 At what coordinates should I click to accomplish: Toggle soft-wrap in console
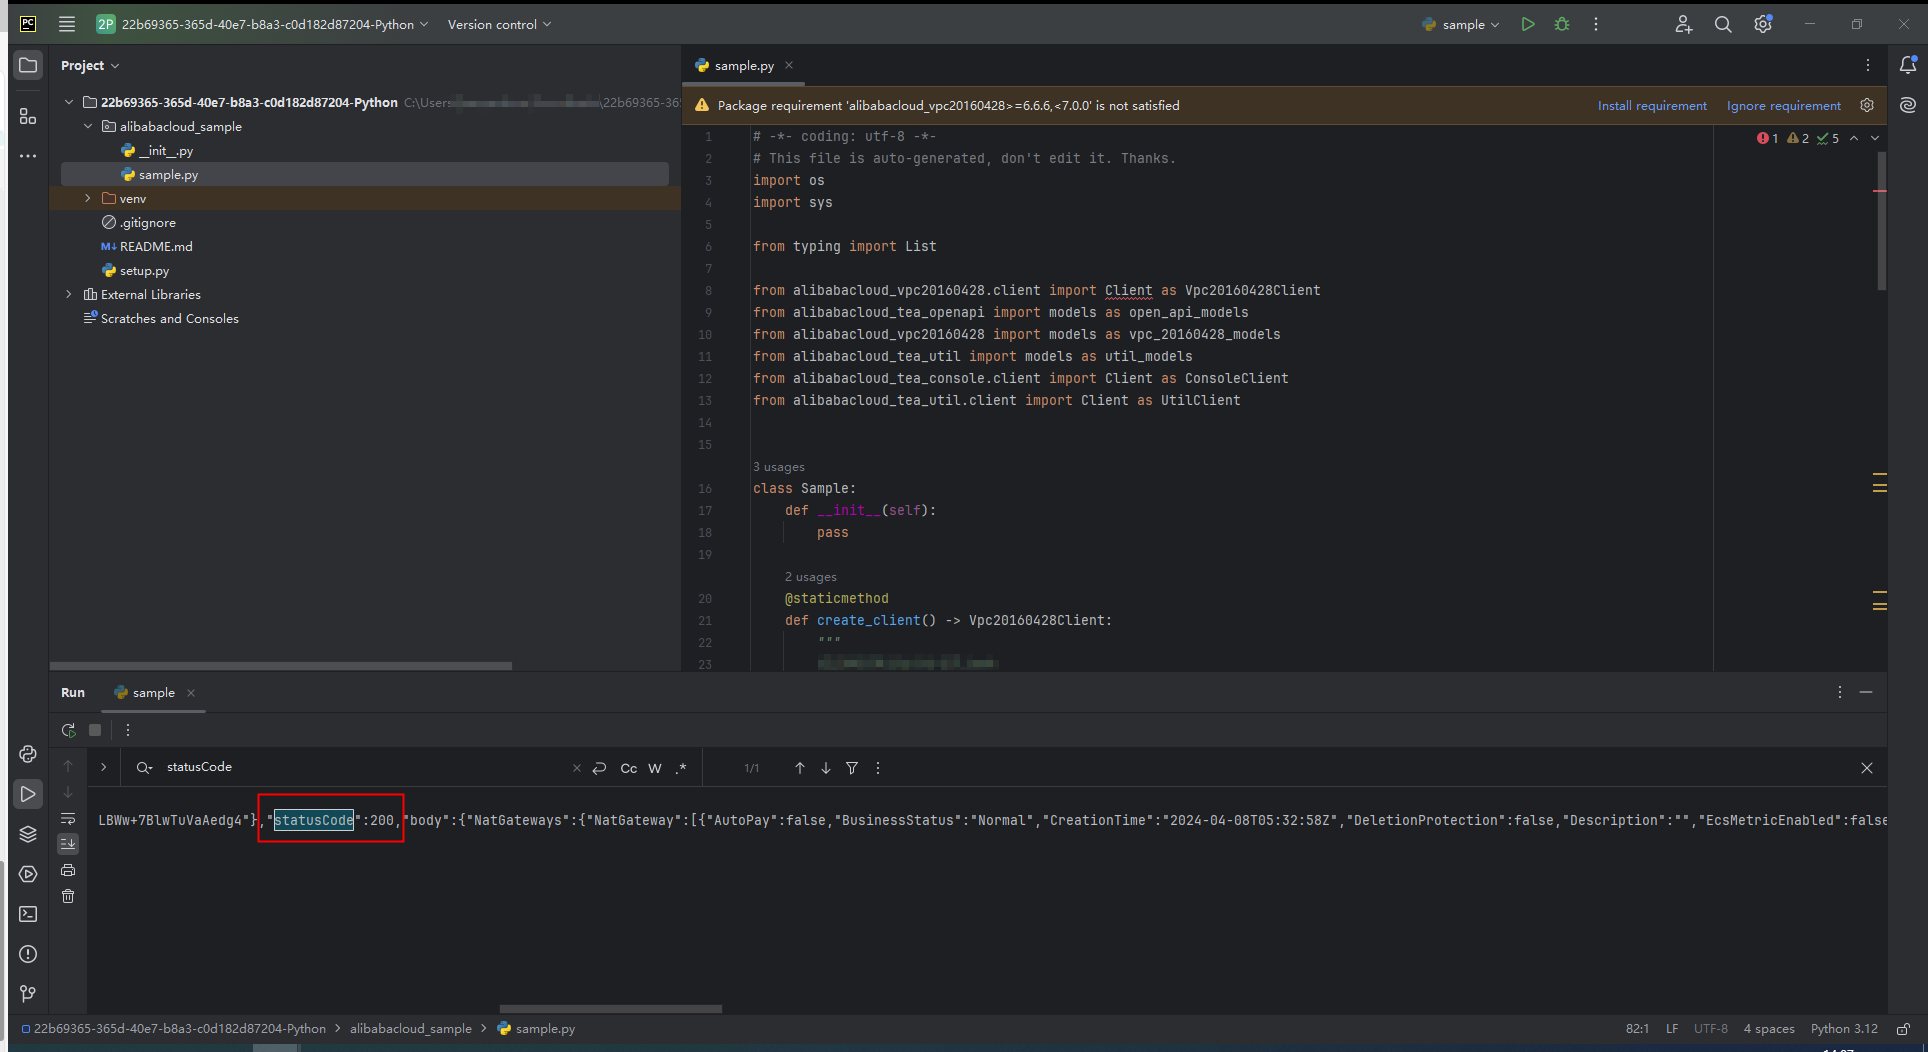click(x=68, y=818)
